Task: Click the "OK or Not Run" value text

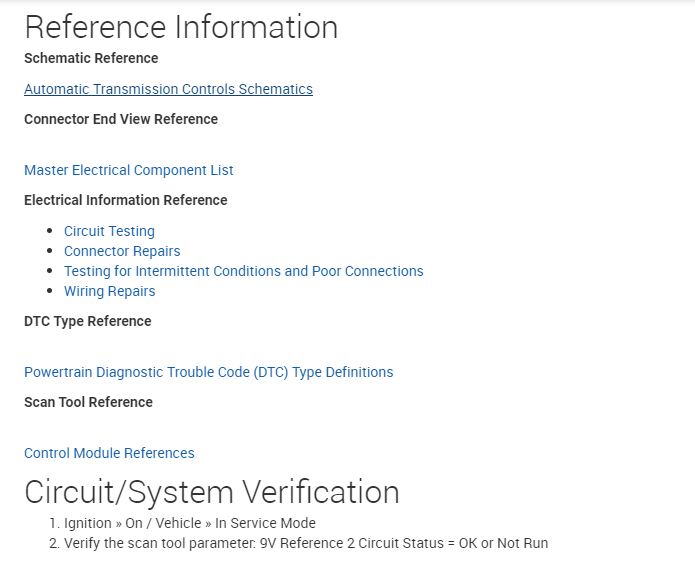Action: coord(502,543)
